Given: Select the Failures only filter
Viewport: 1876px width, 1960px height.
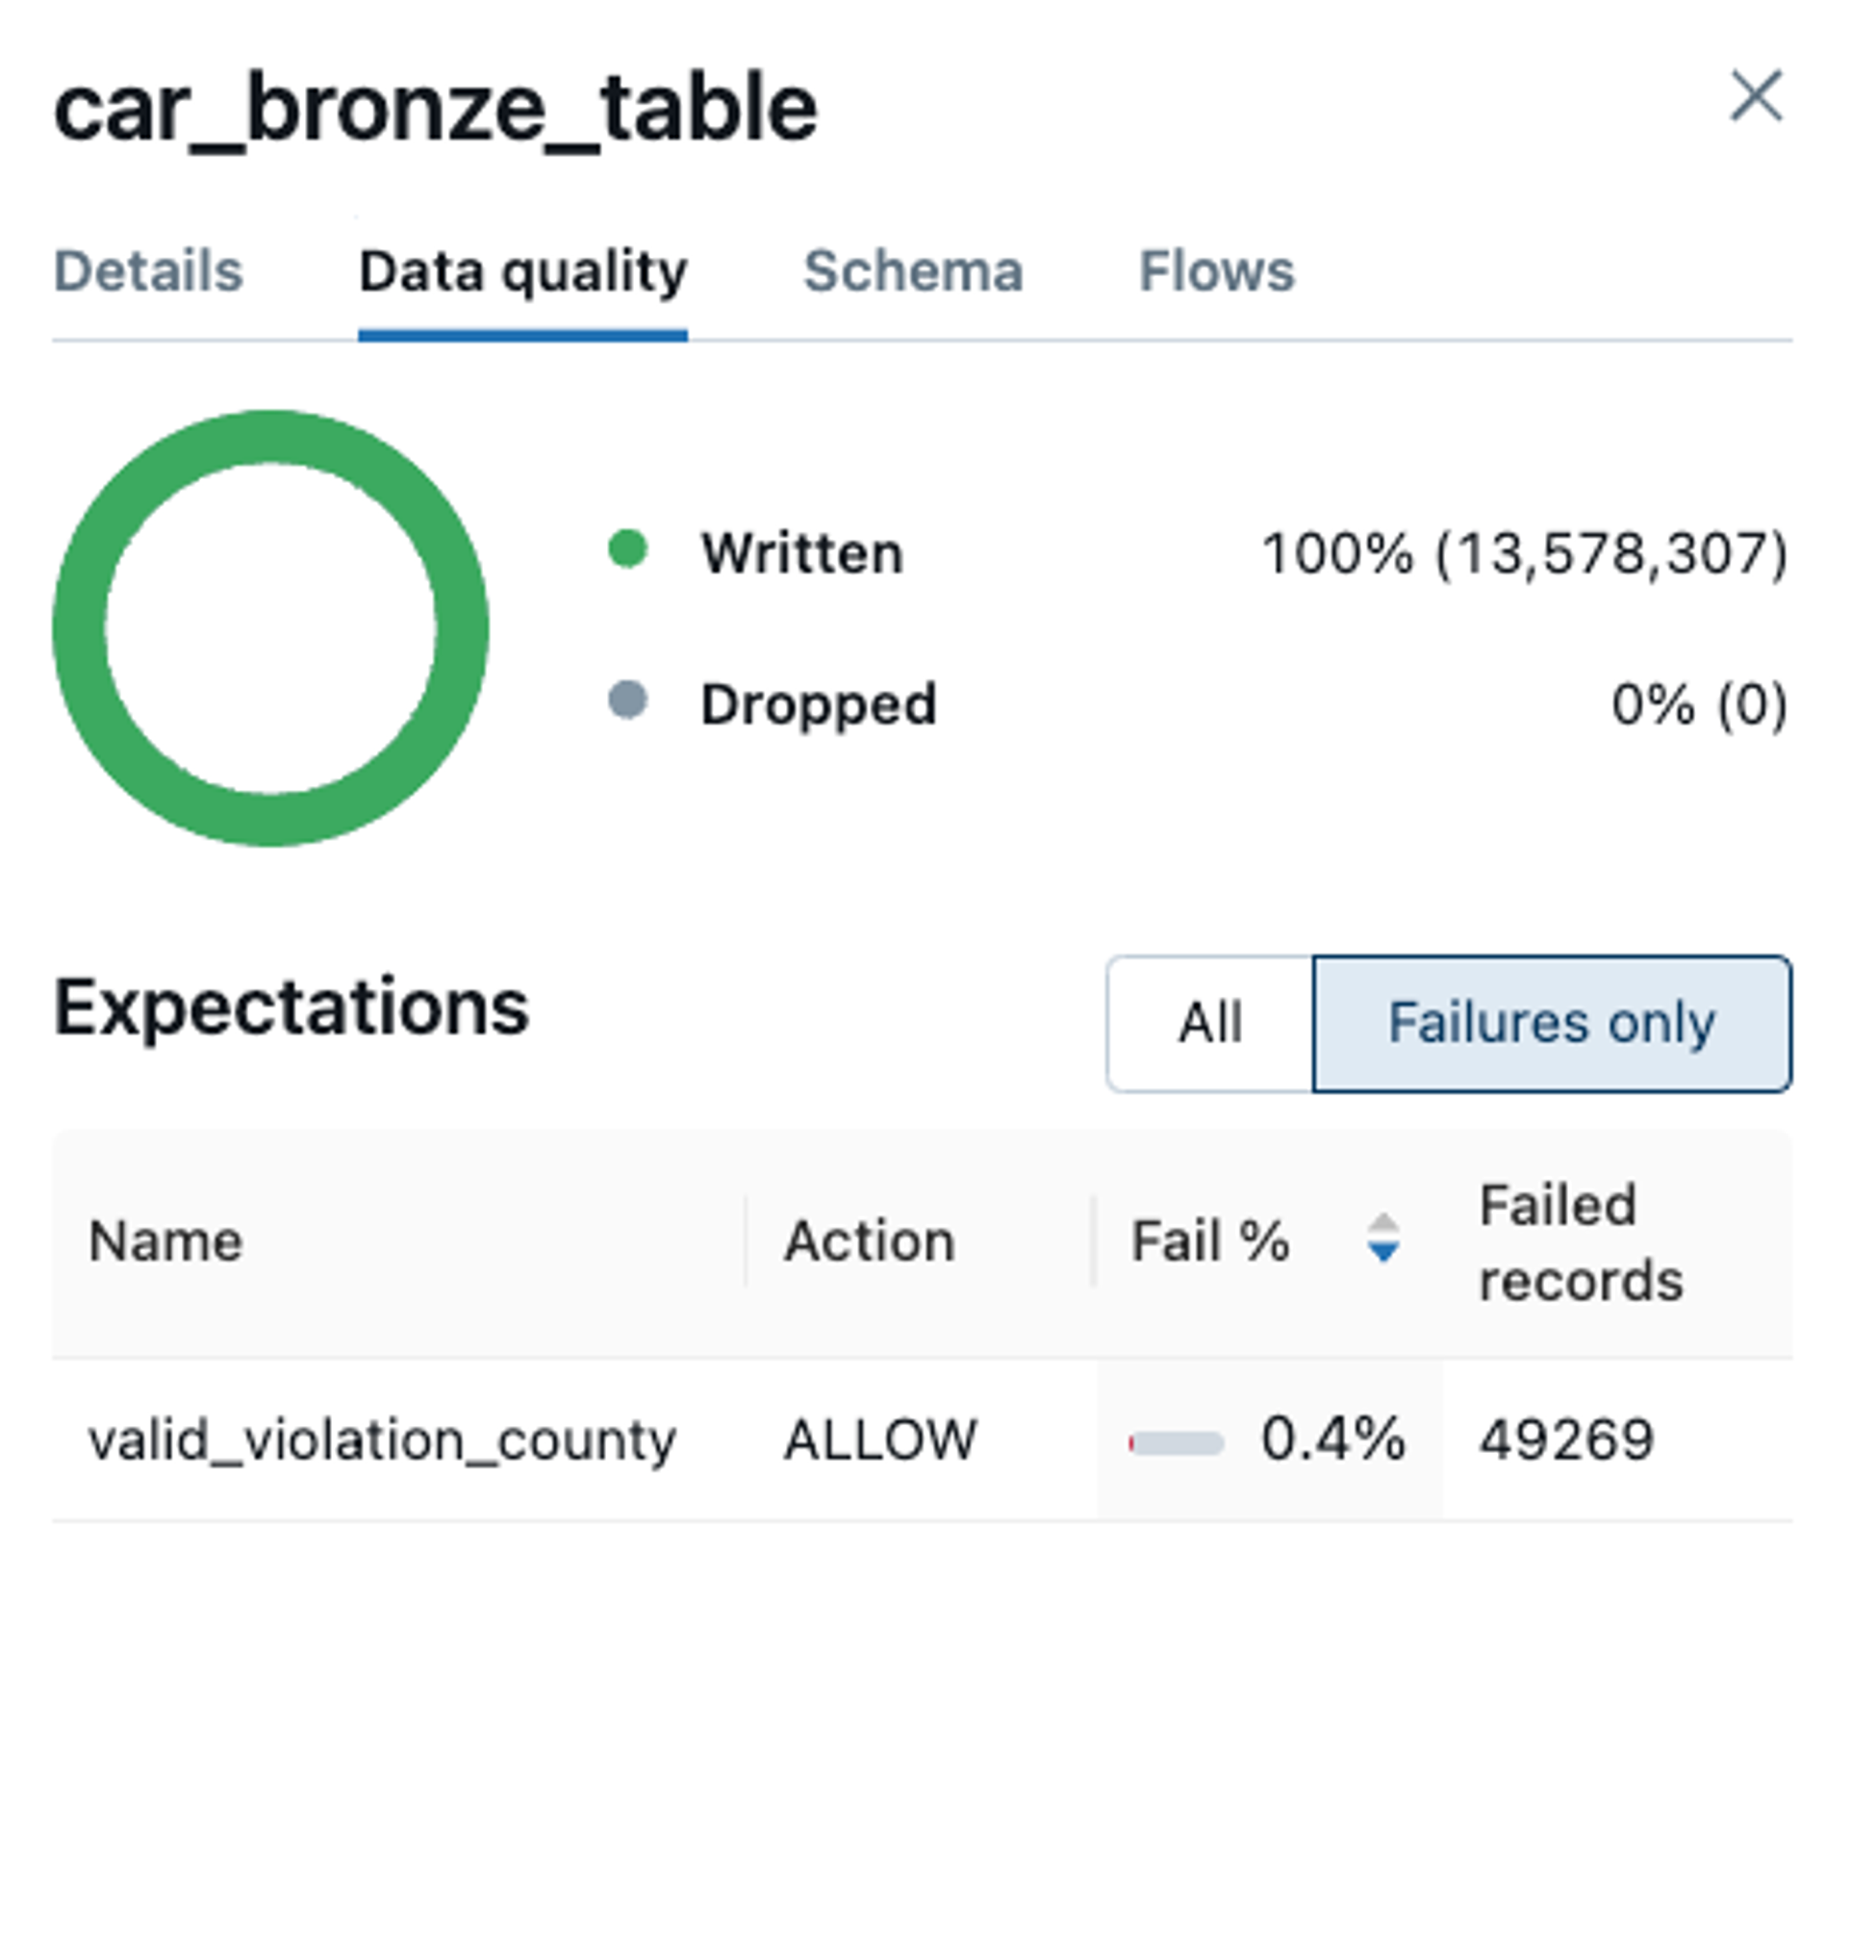Looking at the screenshot, I should tap(1551, 1023).
